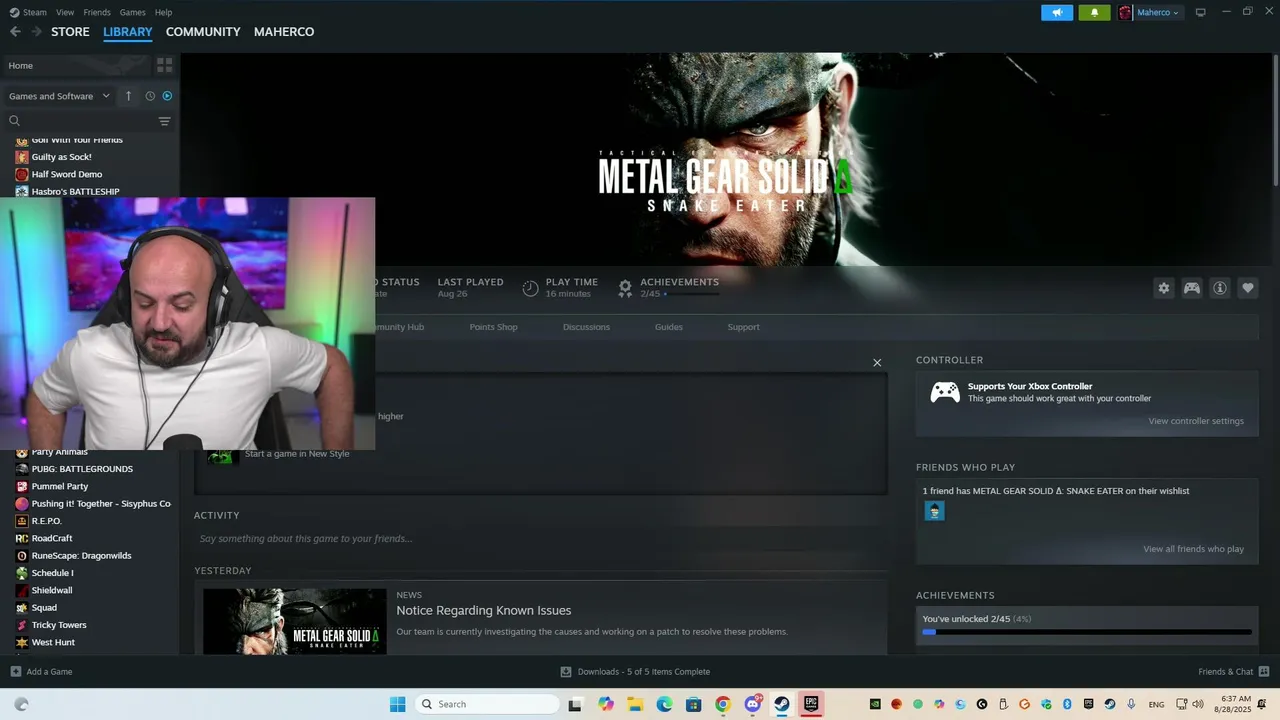1280x720 pixels.
Task: Open the MAHERCO profile tab
Action: (x=284, y=32)
